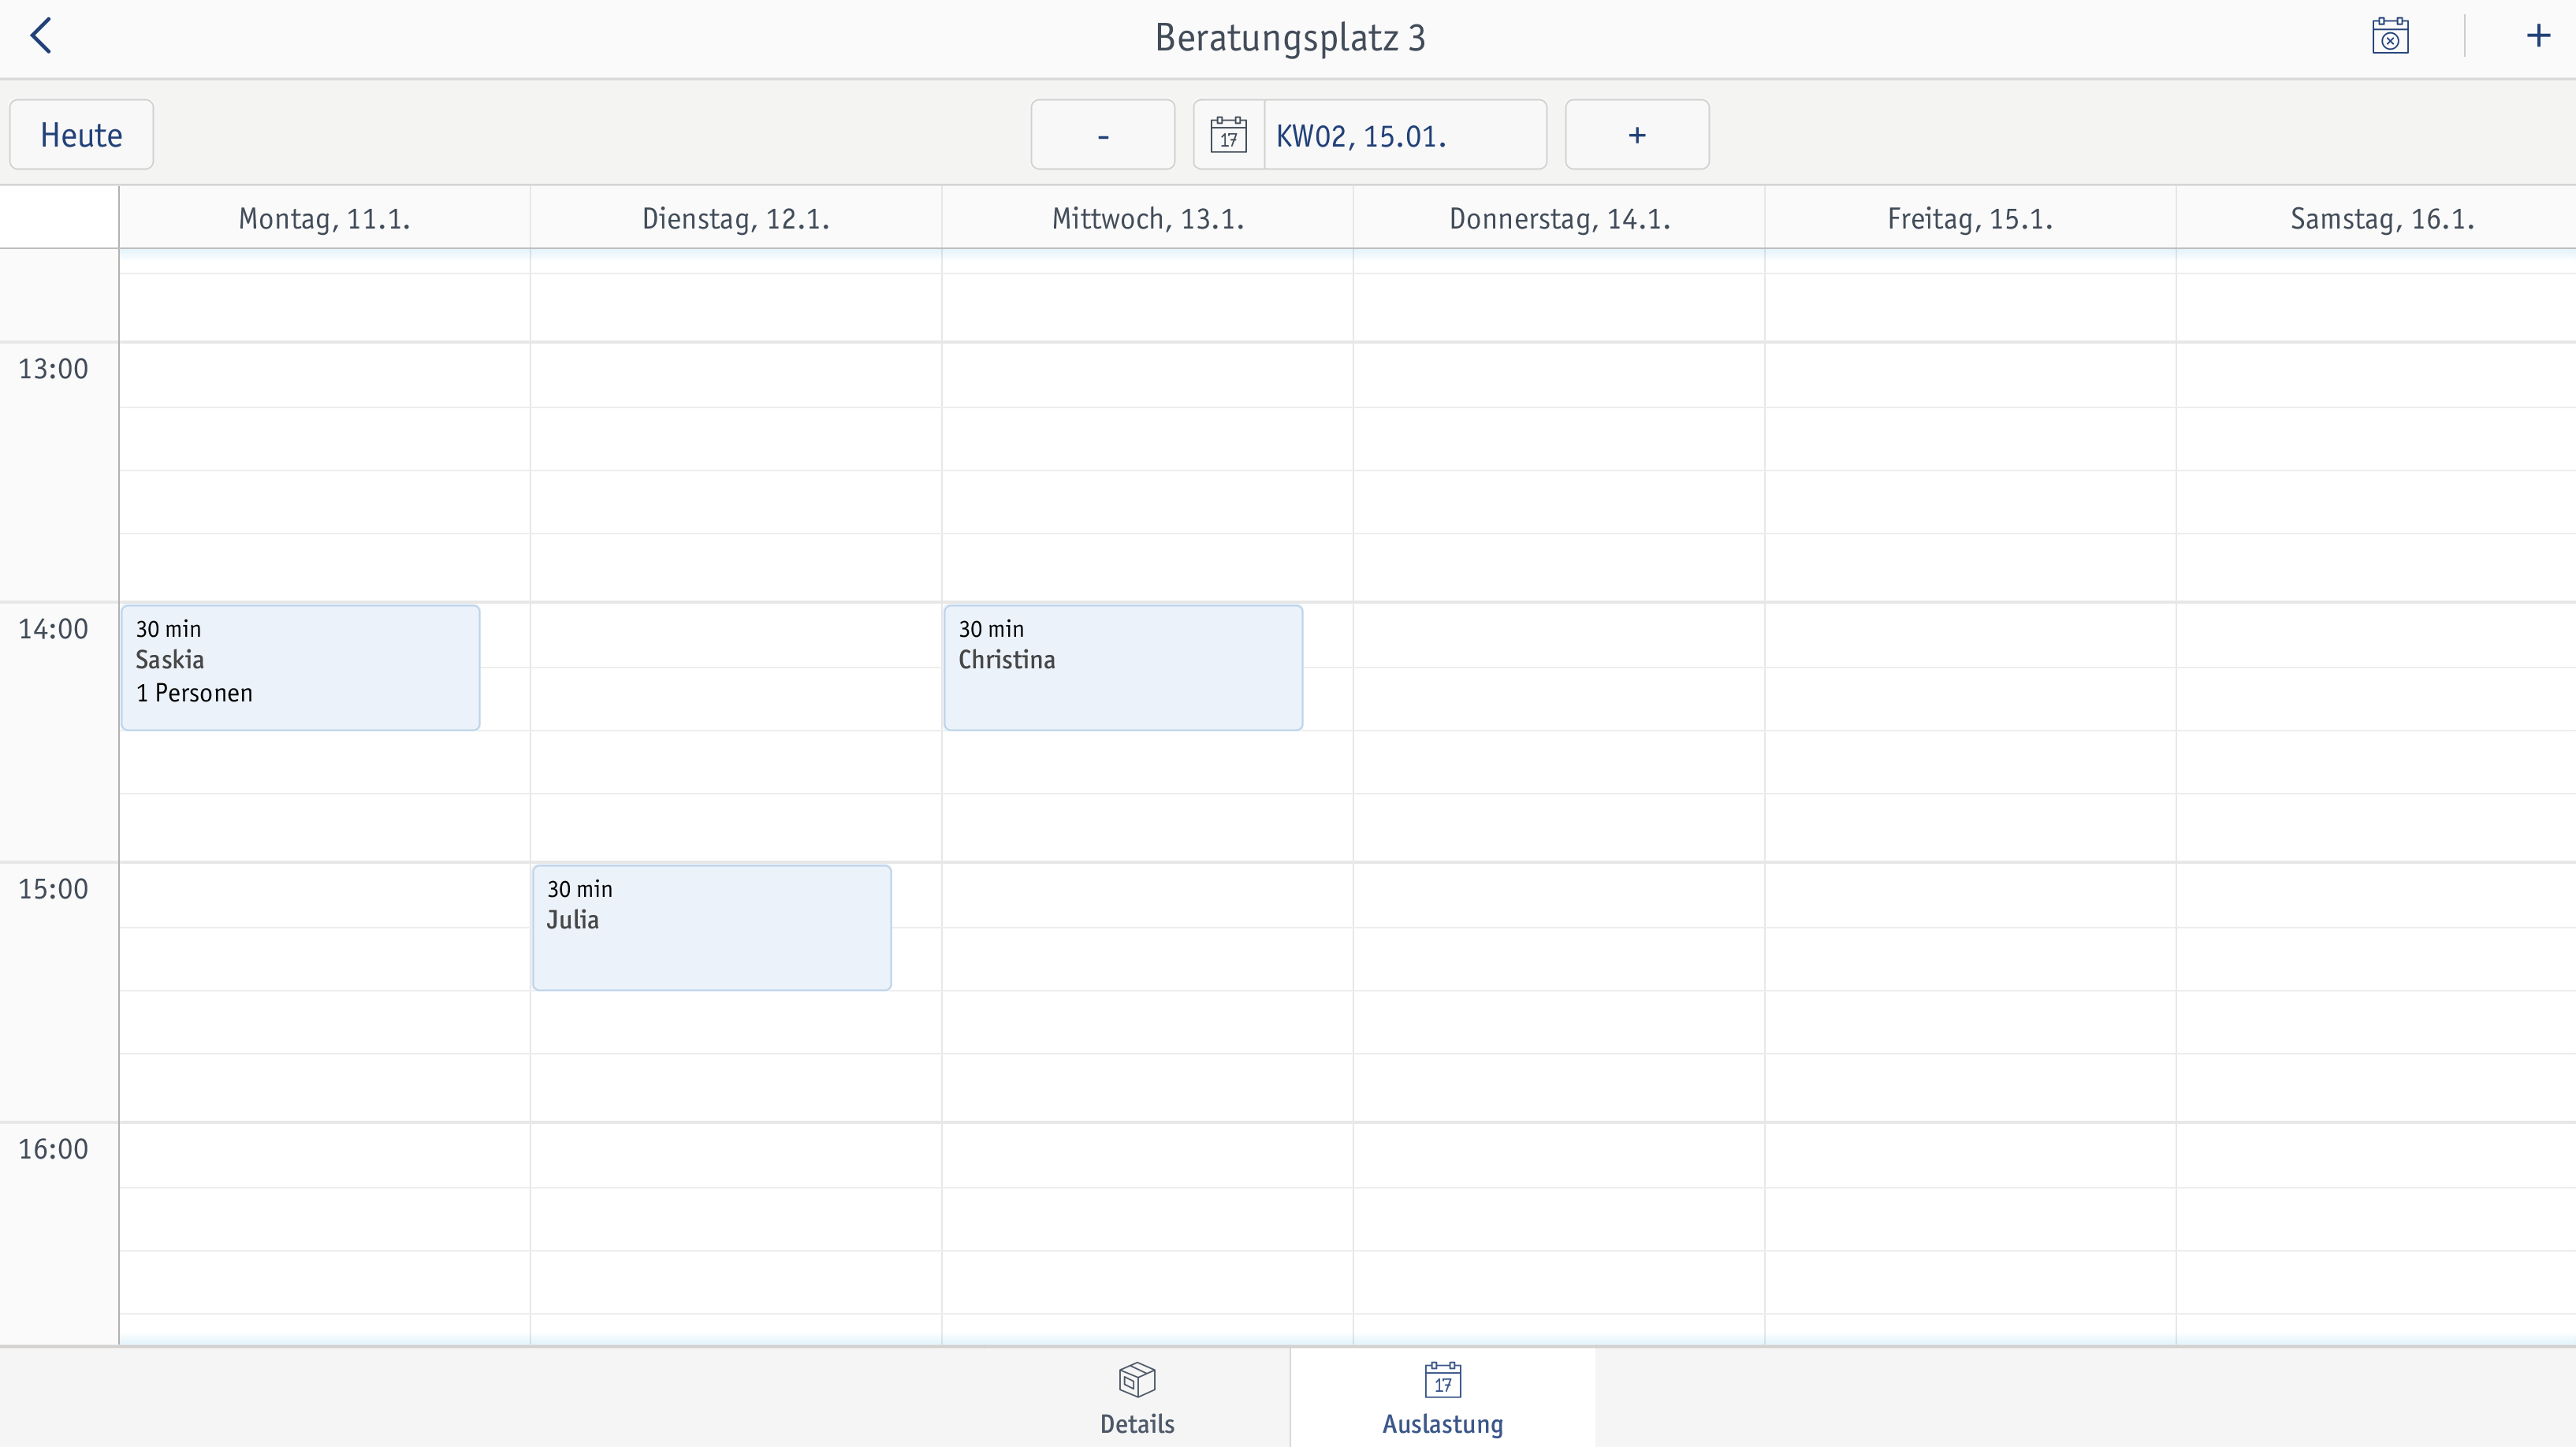Image resolution: width=2576 pixels, height=1447 pixels.
Task: Open Julia's 30 min appointment
Action: pos(712,928)
